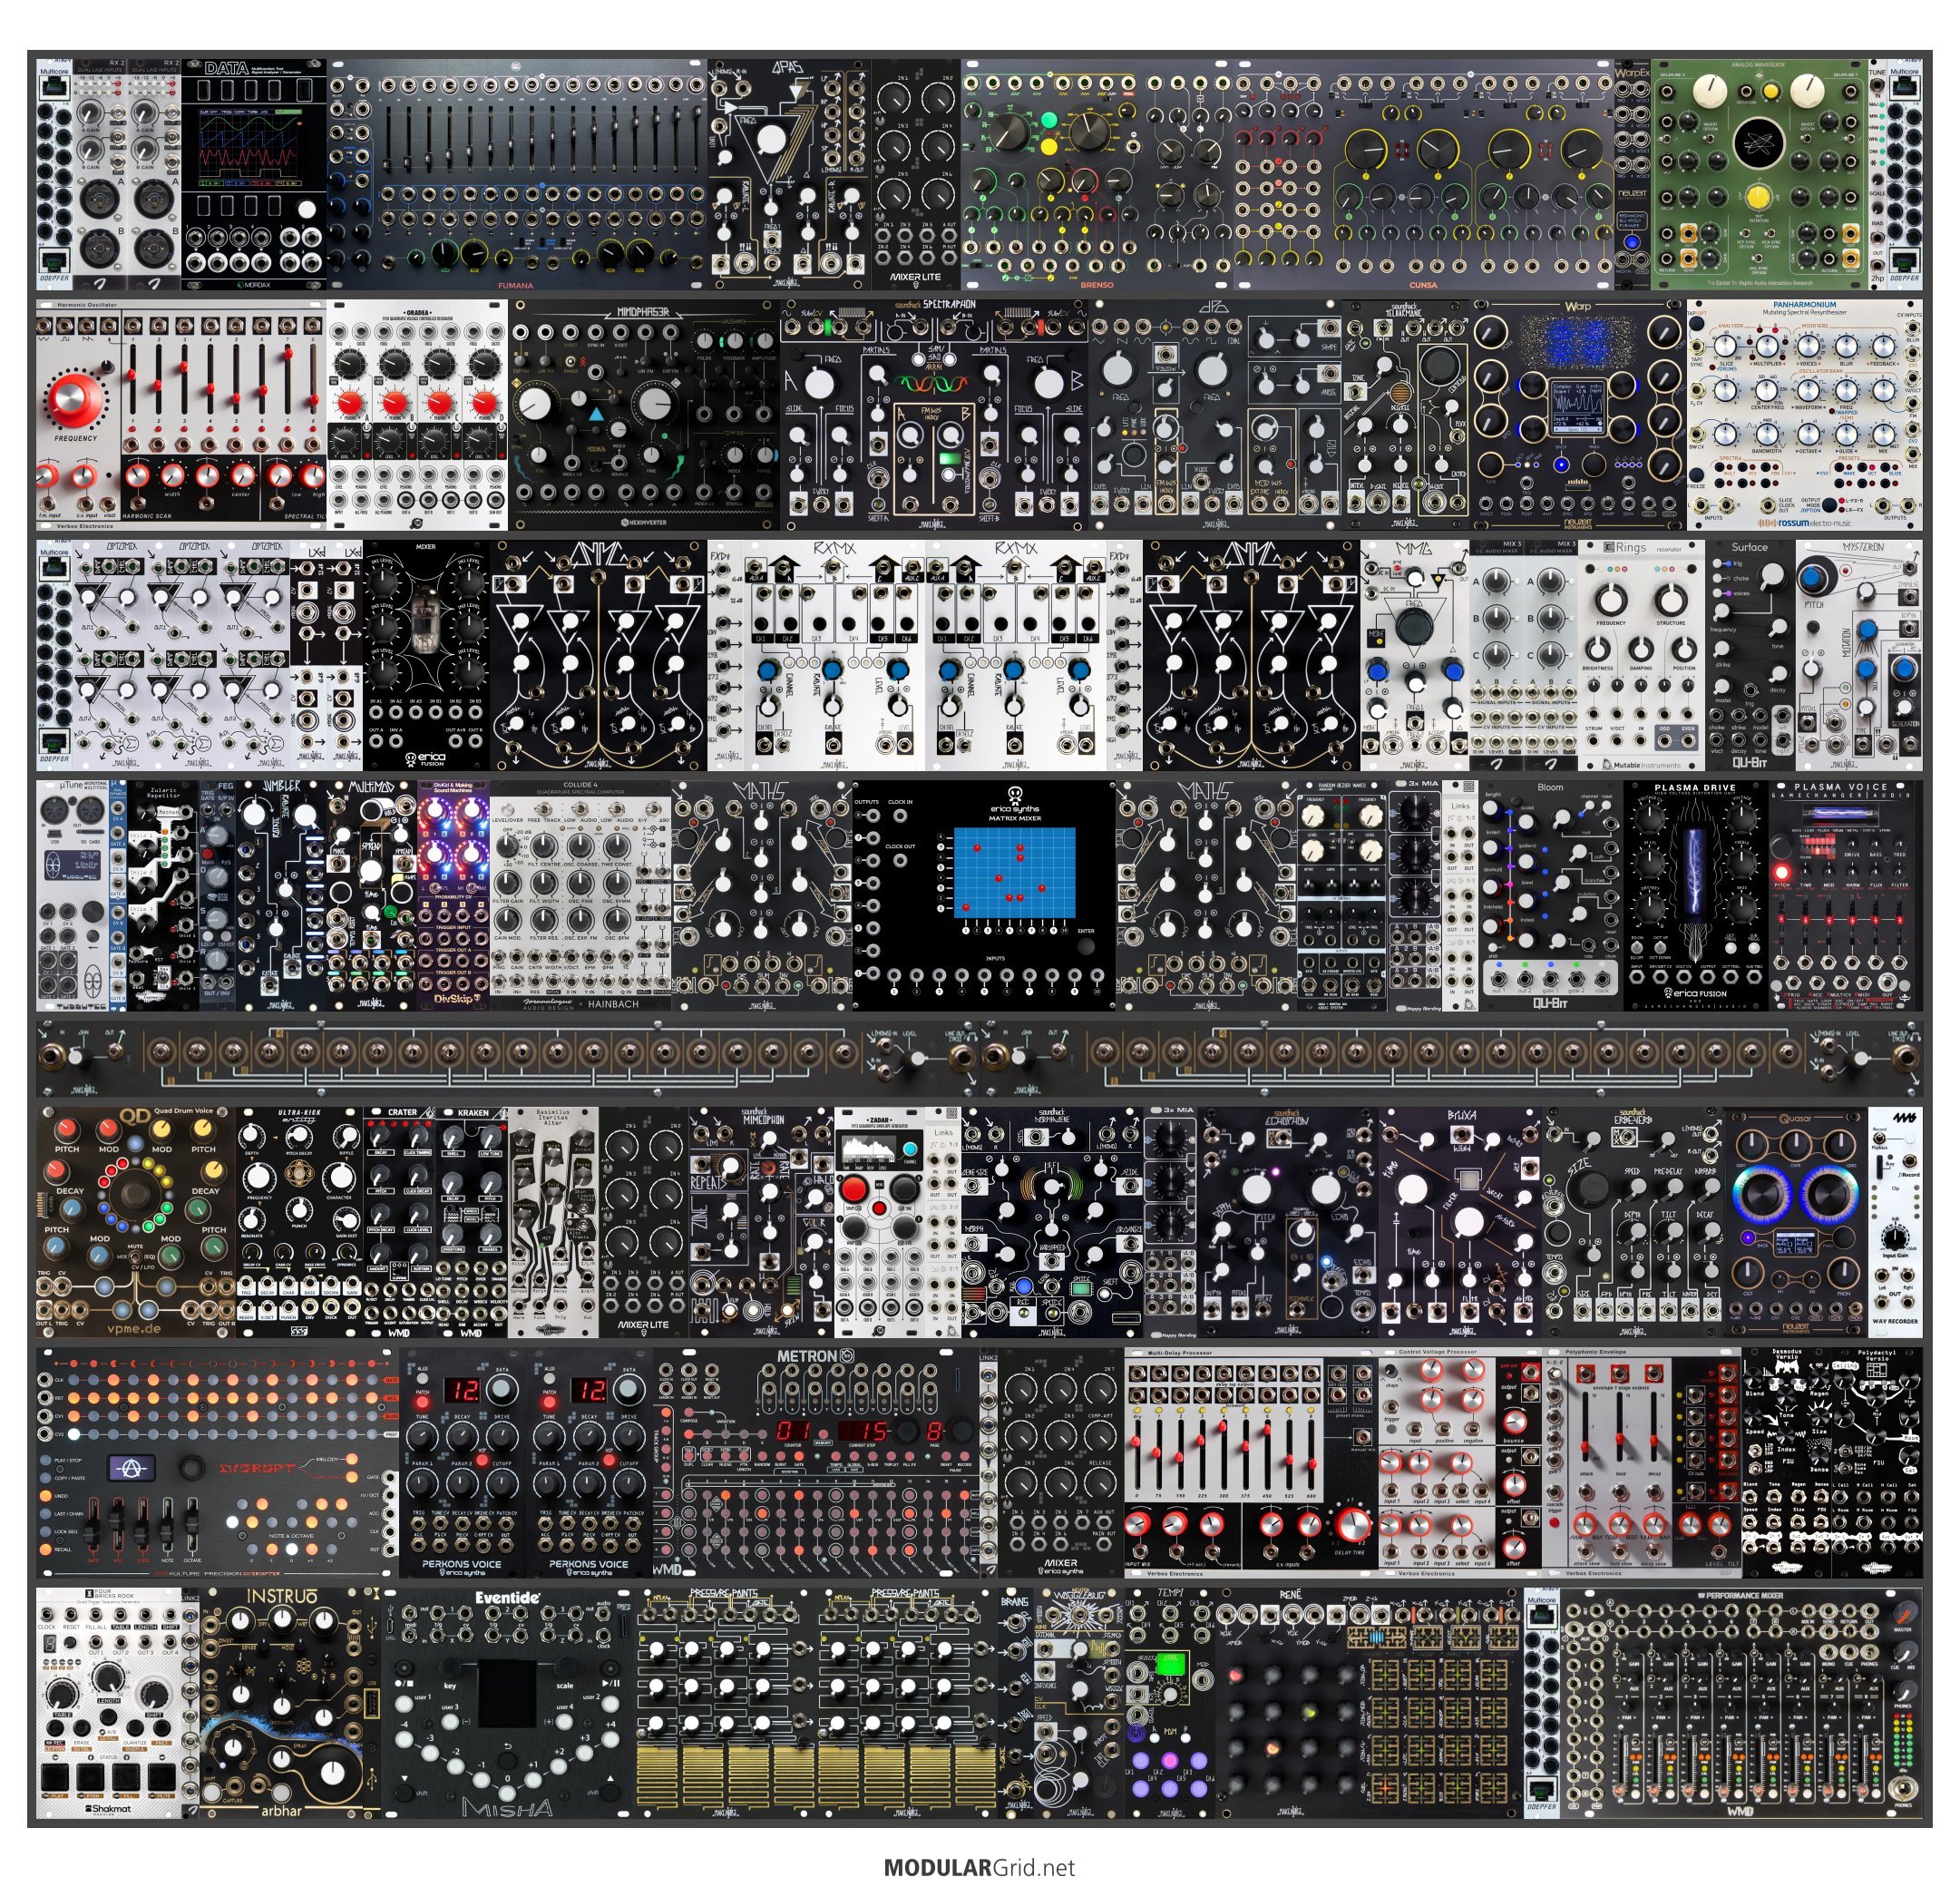Select the Morphagene module
Image resolution: width=1960 pixels, height=1887 pixels.
1051,1221
